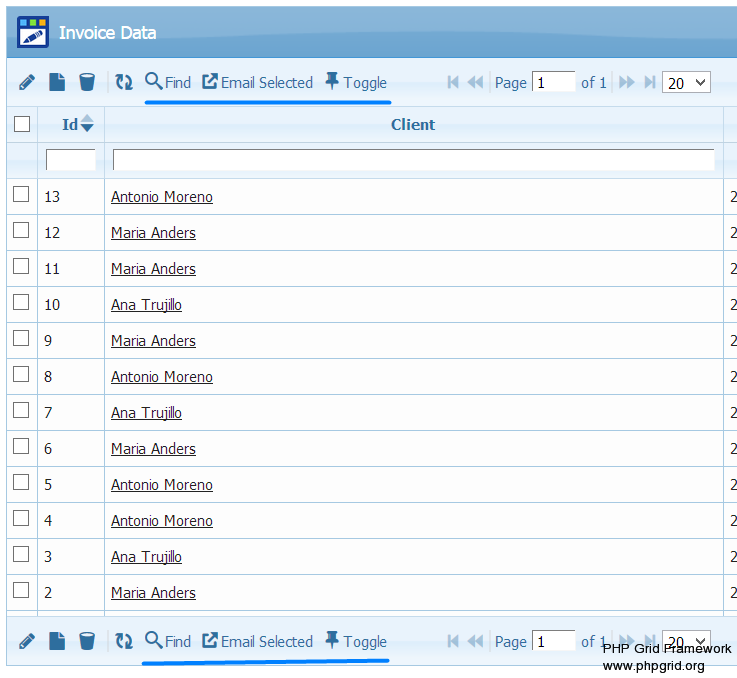The height and width of the screenshot is (678, 737).
Task: Click the refresh icon in bottom toolbar
Action: coord(124,641)
